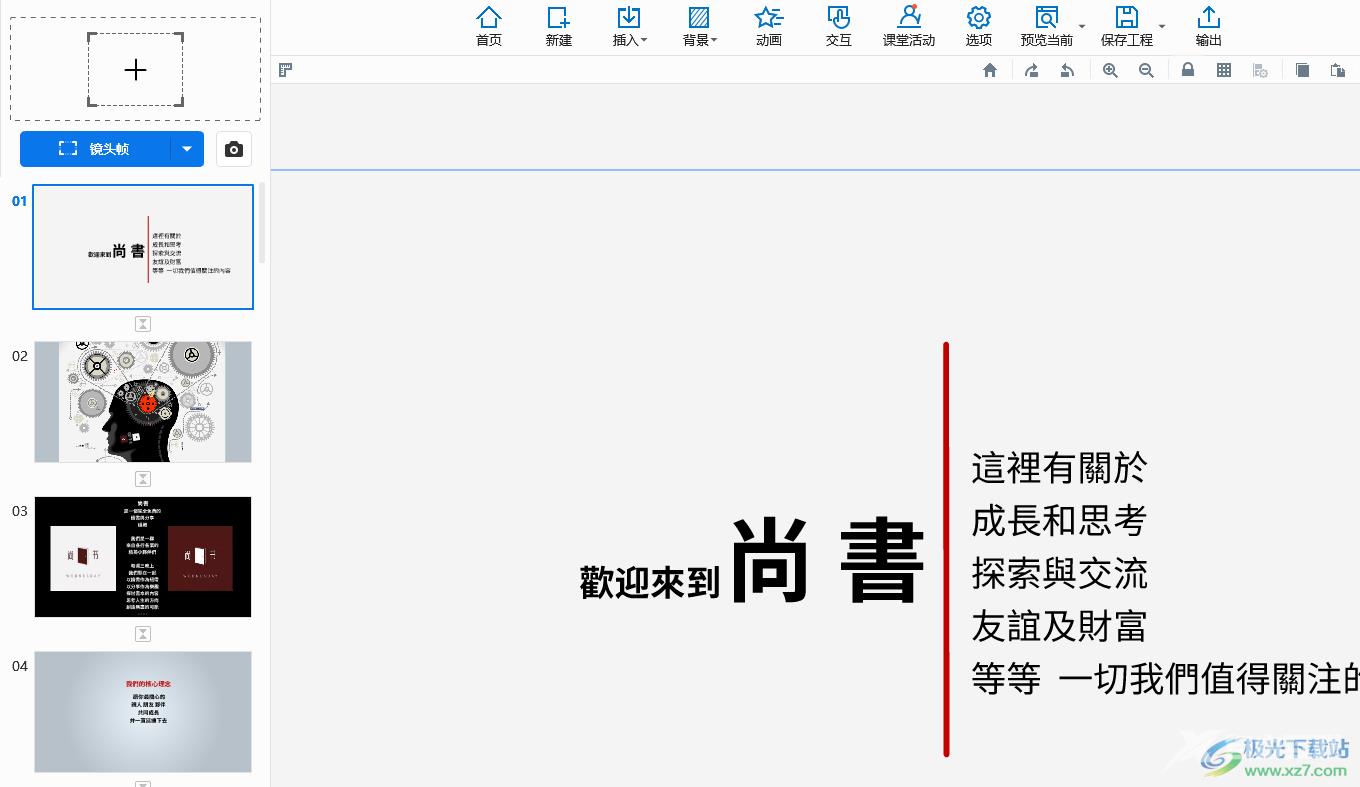Select the 成長和思考 text line

point(1059,521)
